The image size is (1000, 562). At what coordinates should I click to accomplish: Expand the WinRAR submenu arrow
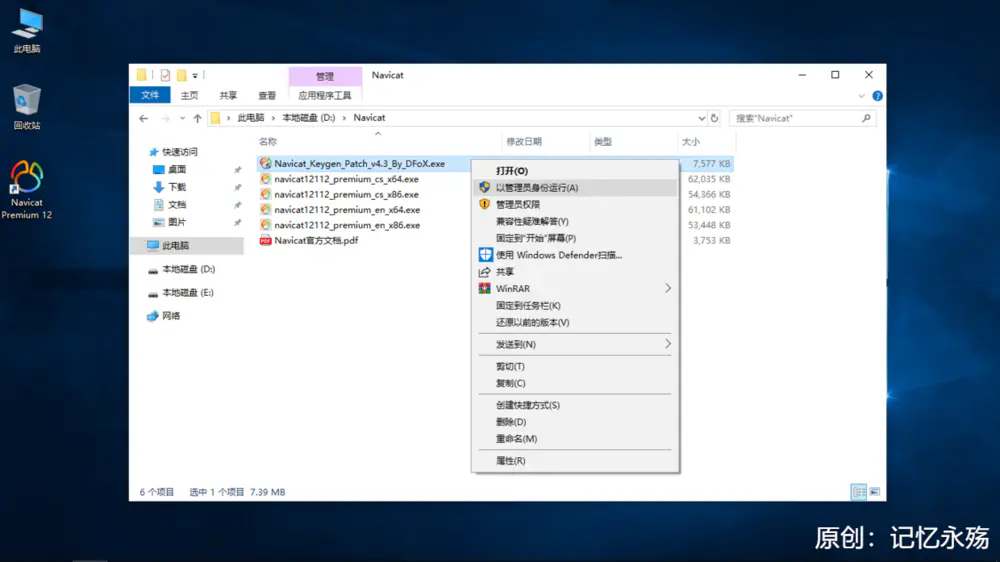click(x=668, y=288)
